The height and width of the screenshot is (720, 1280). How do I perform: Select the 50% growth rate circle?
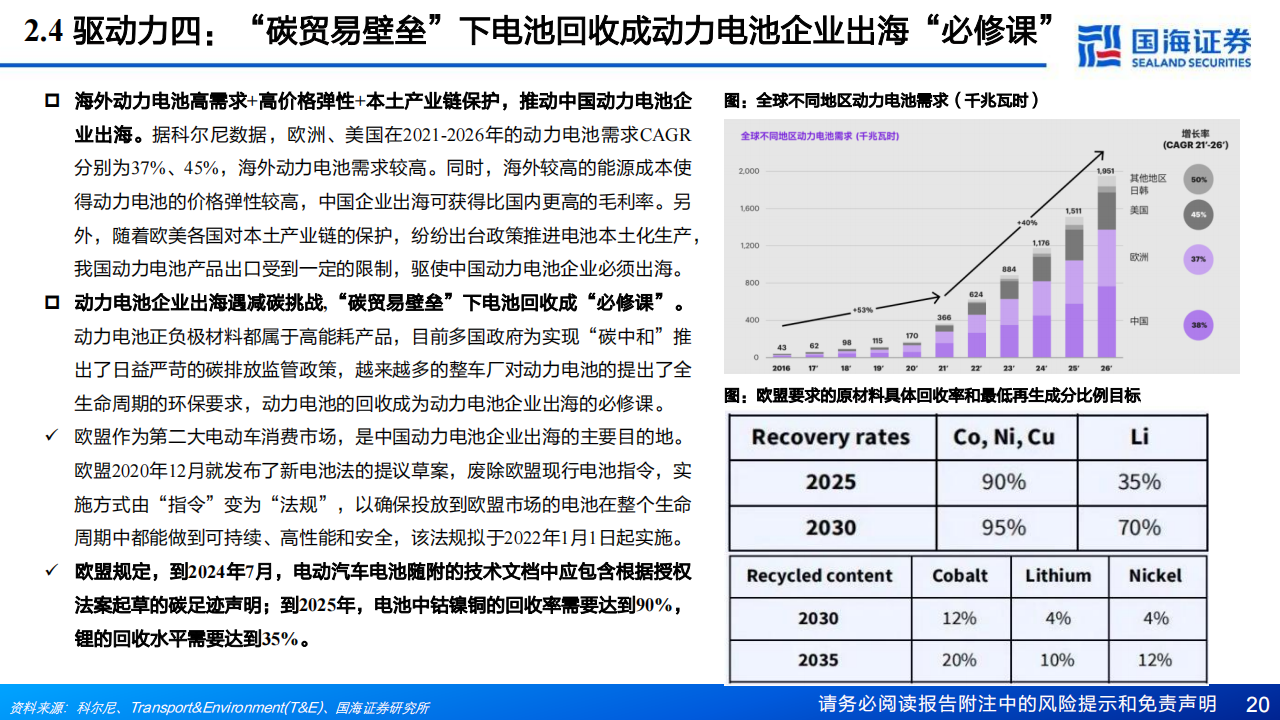pyautogui.click(x=1199, y=180)
